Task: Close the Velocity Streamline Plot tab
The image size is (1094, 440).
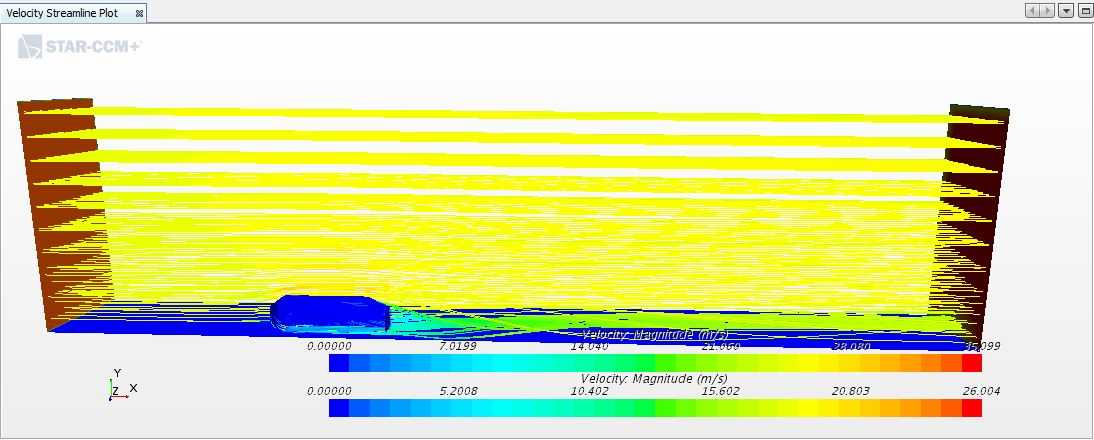Action: coord(140,13)
